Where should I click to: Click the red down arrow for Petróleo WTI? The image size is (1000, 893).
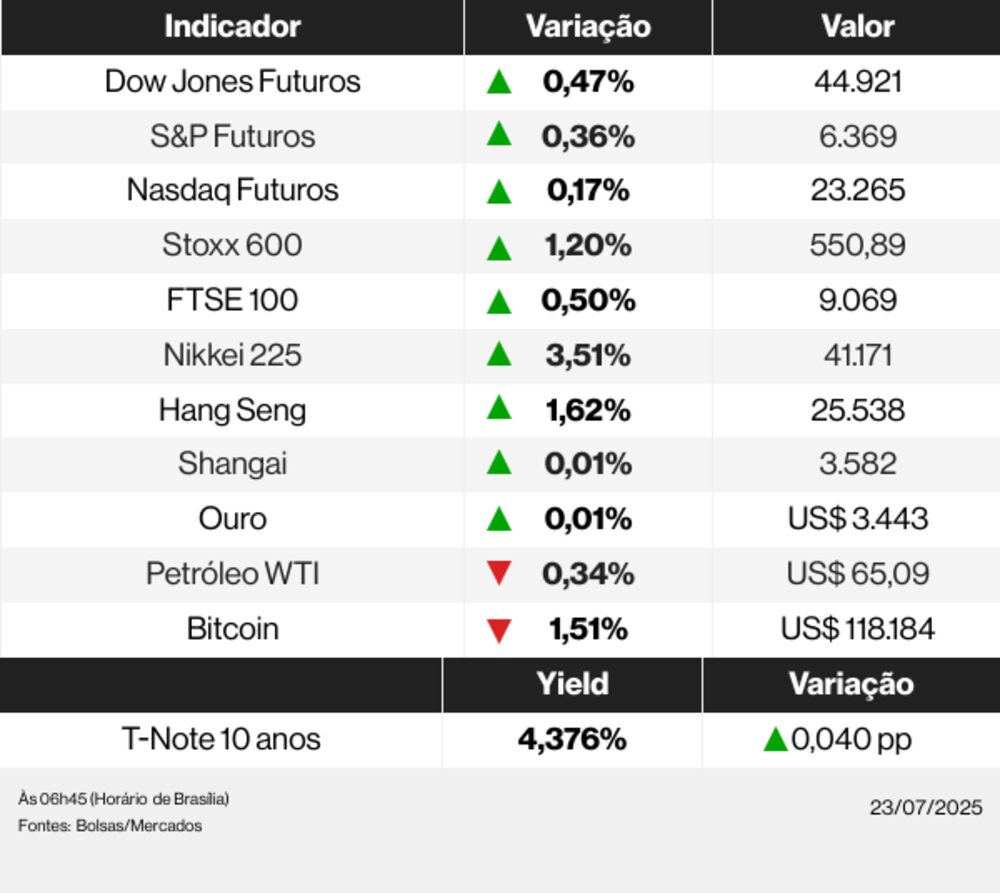pyautogui.click(x=499, y=574)
